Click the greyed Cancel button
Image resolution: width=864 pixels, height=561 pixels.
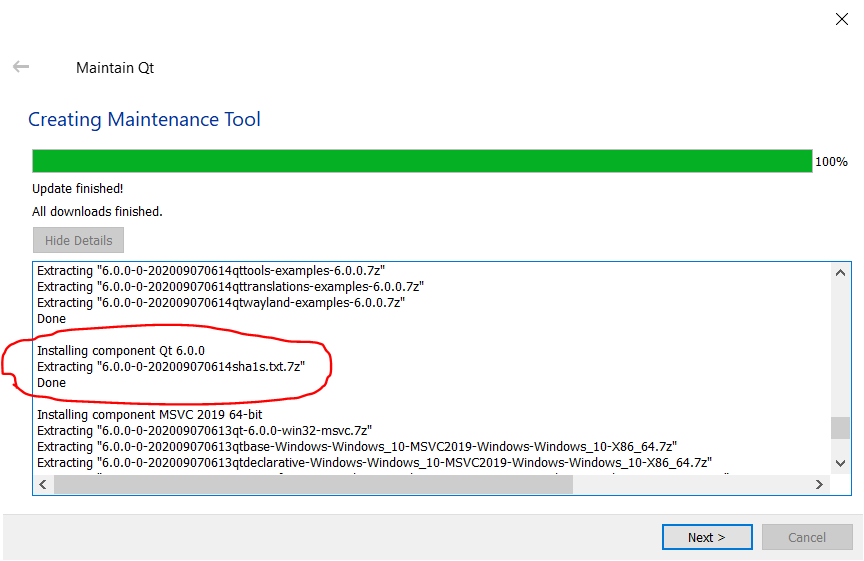coord(807,537)
